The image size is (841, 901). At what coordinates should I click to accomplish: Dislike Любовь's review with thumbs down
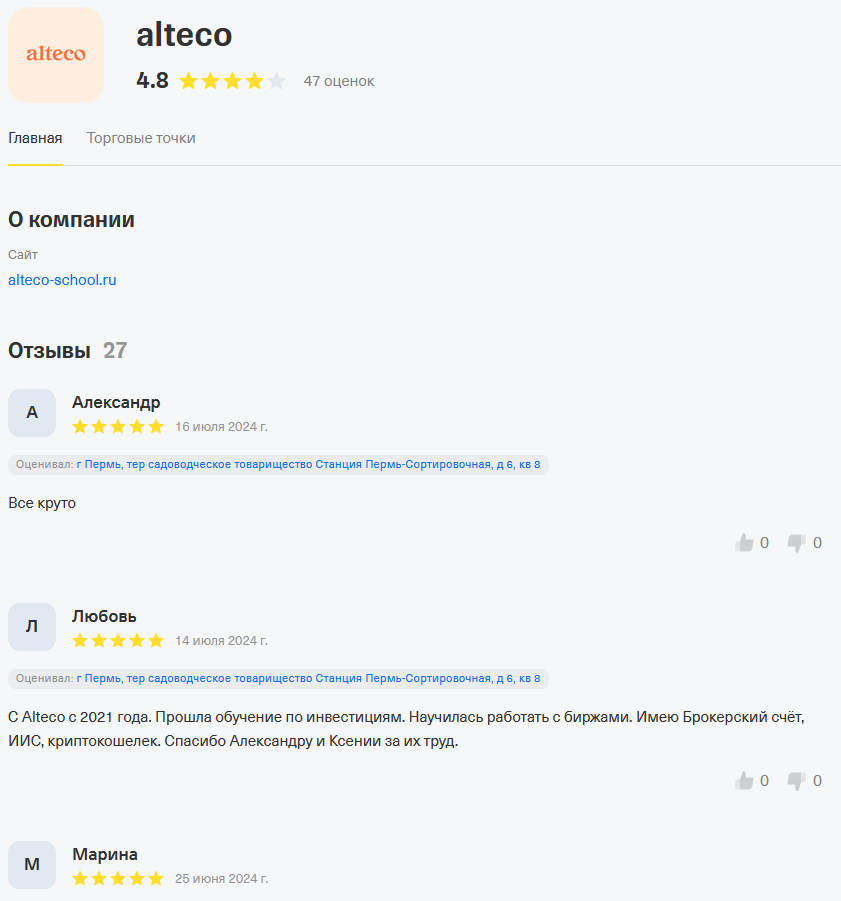(796, 780)
